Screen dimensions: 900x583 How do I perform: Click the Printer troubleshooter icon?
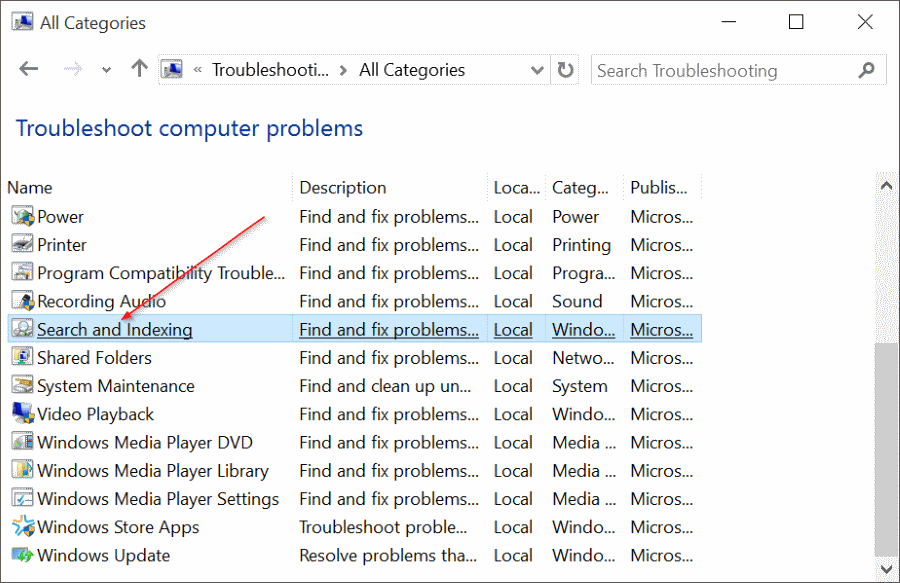click(23, 244)
